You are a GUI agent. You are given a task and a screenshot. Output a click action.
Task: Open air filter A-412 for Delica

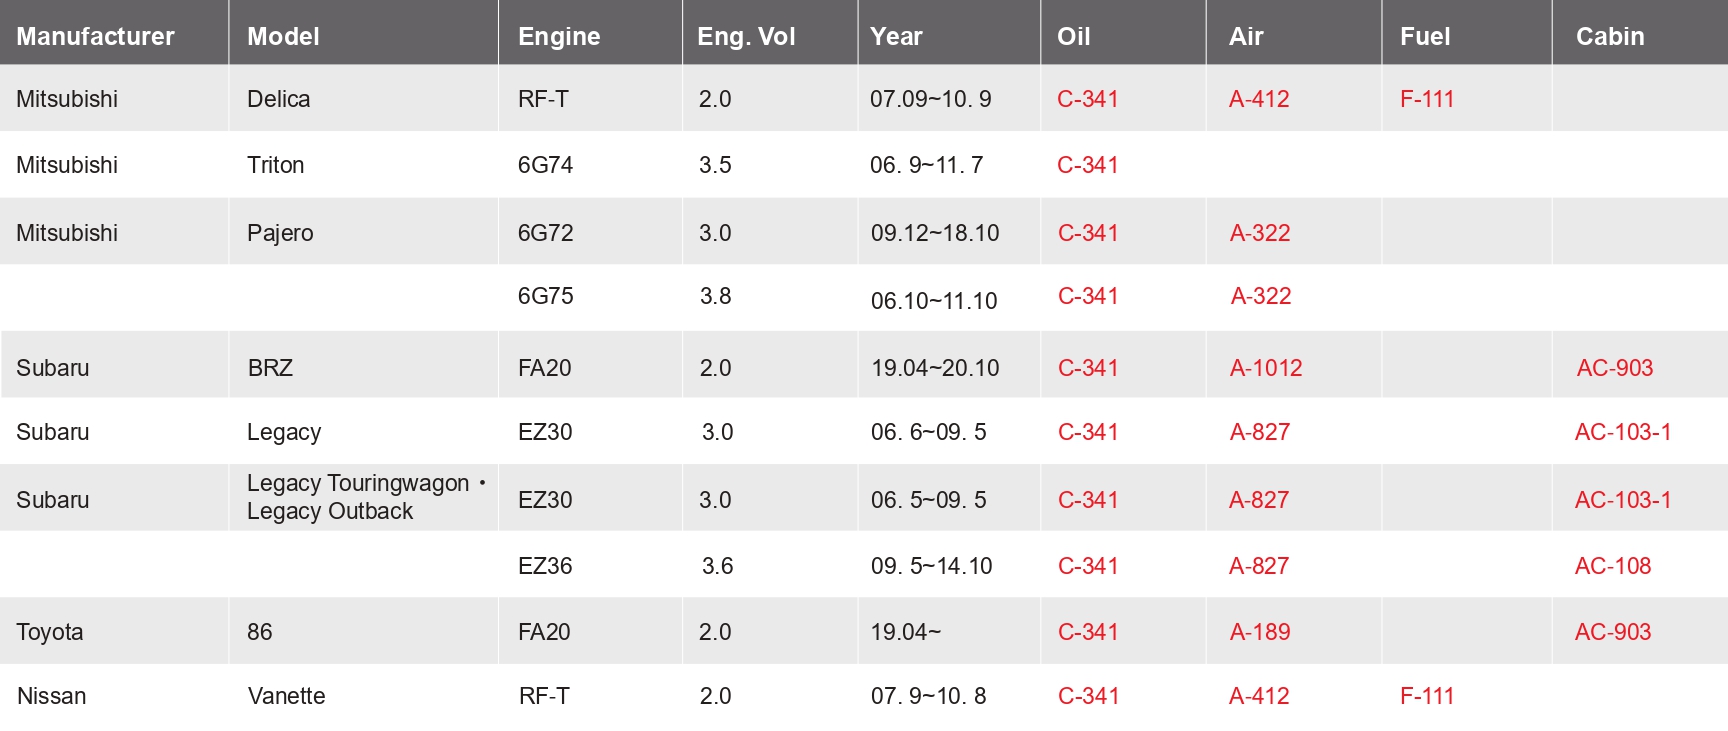point(1258,99)
